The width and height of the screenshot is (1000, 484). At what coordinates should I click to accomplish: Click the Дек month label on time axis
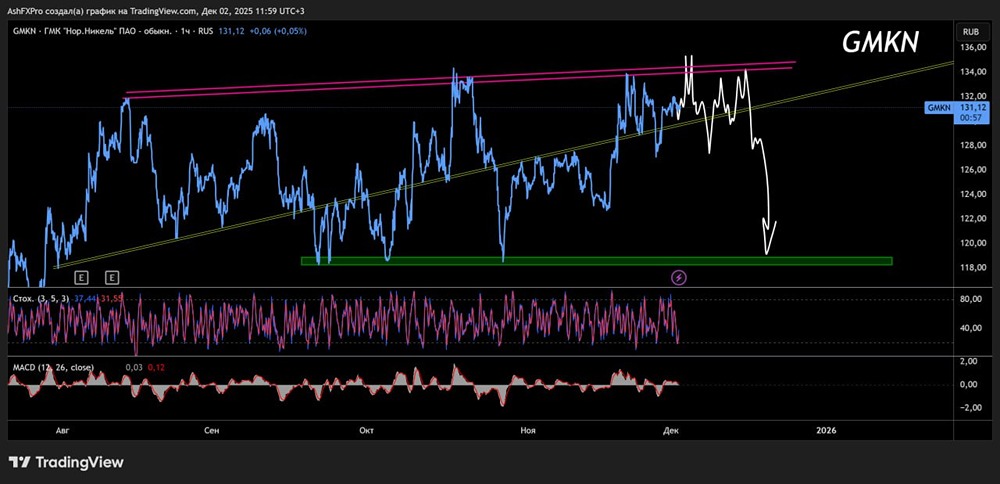[x=672, y=431]
